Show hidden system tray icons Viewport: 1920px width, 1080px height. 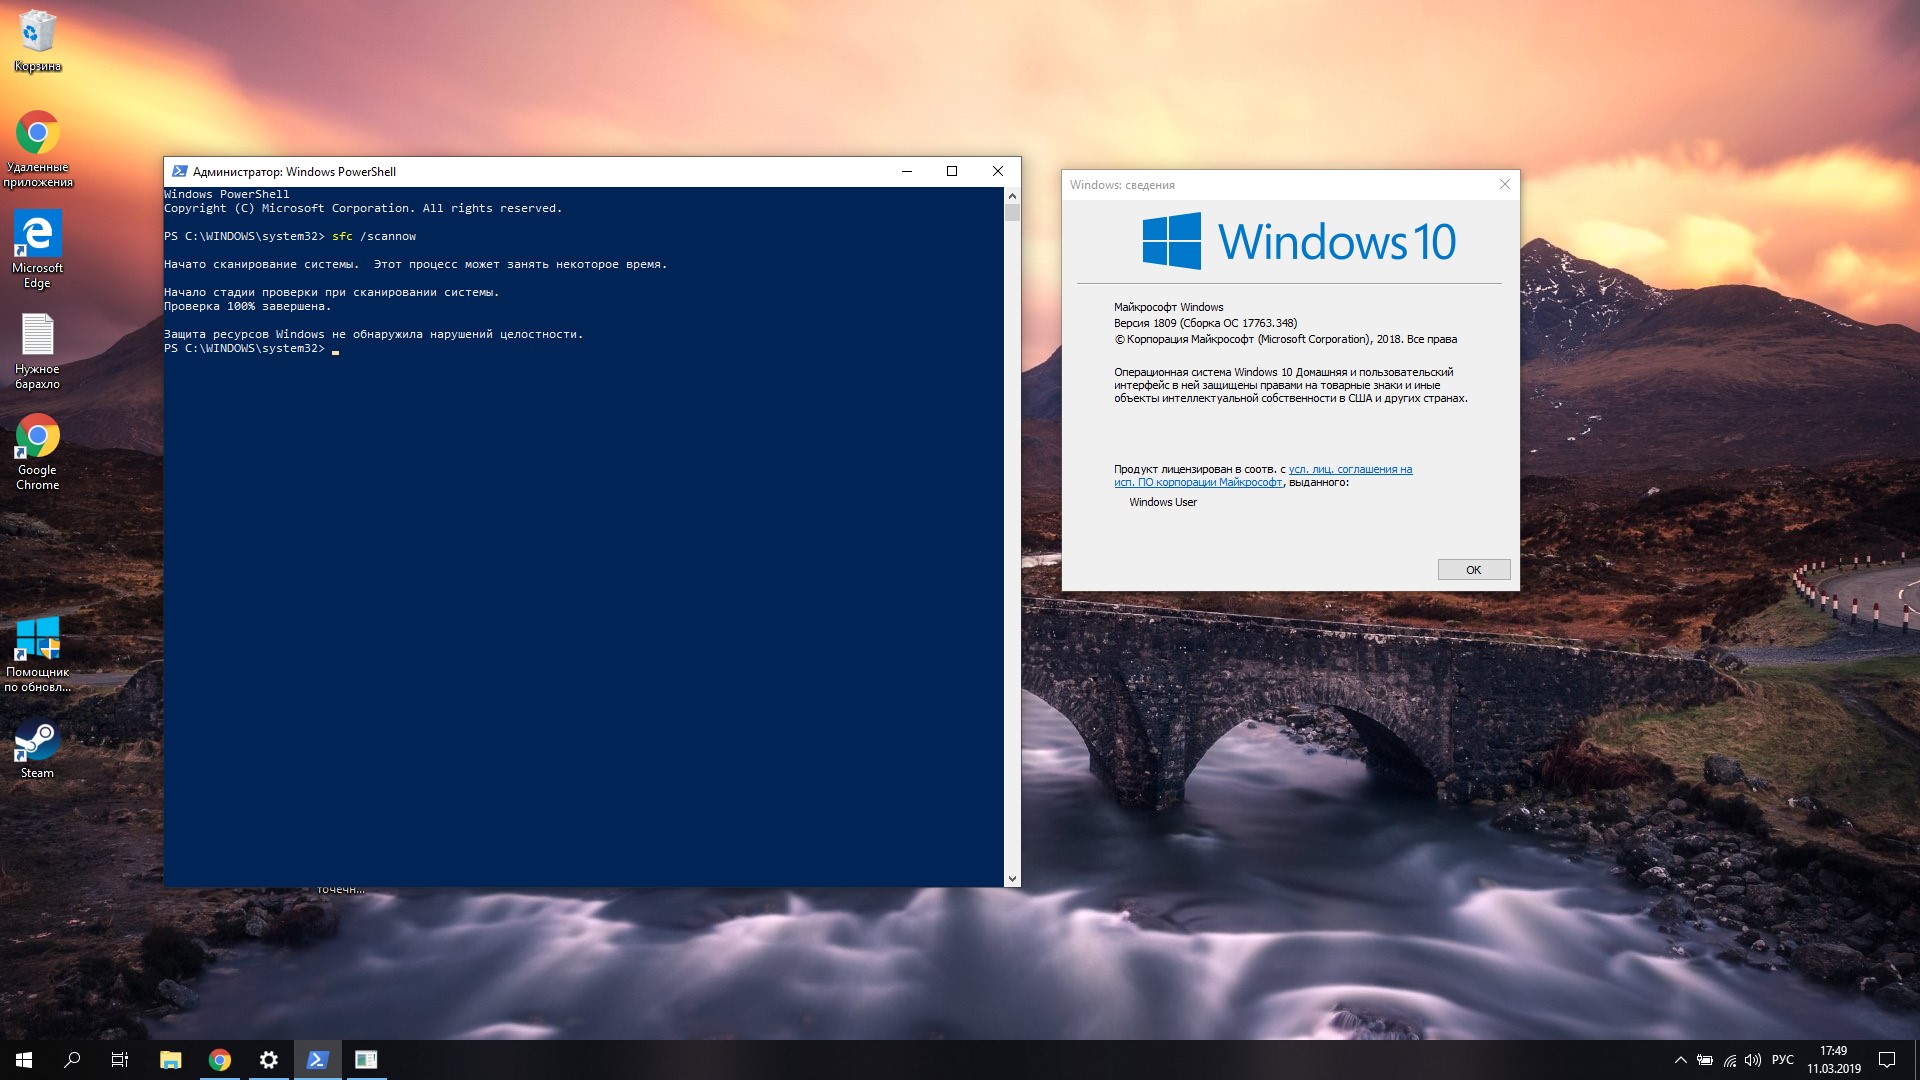coord(1681,1060)
